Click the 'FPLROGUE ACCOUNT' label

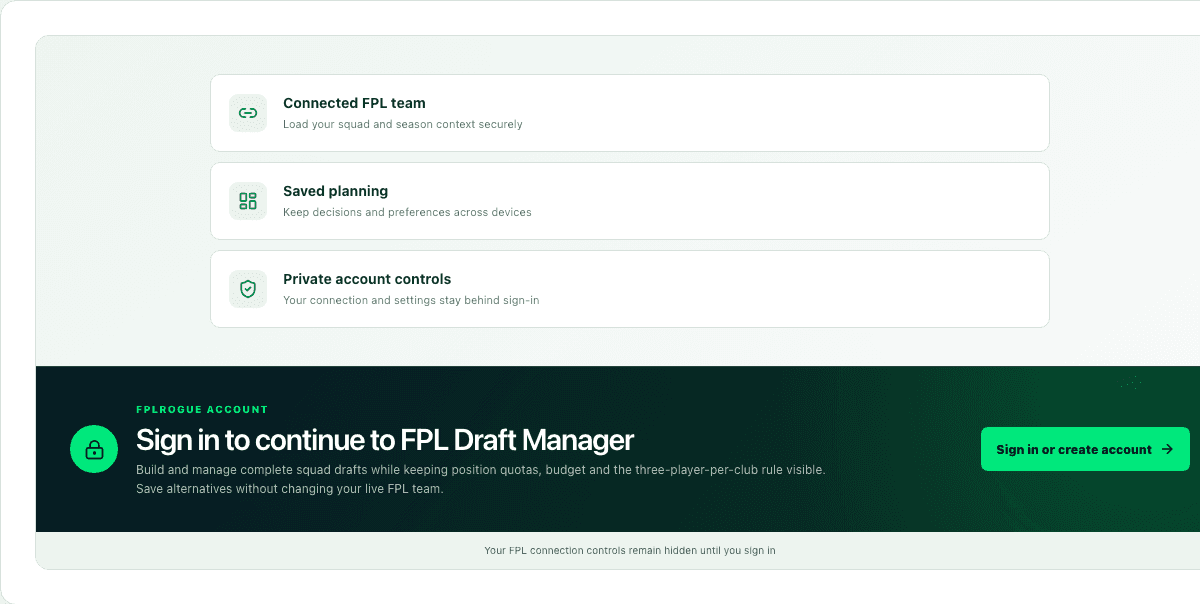[x=202, y=409]
